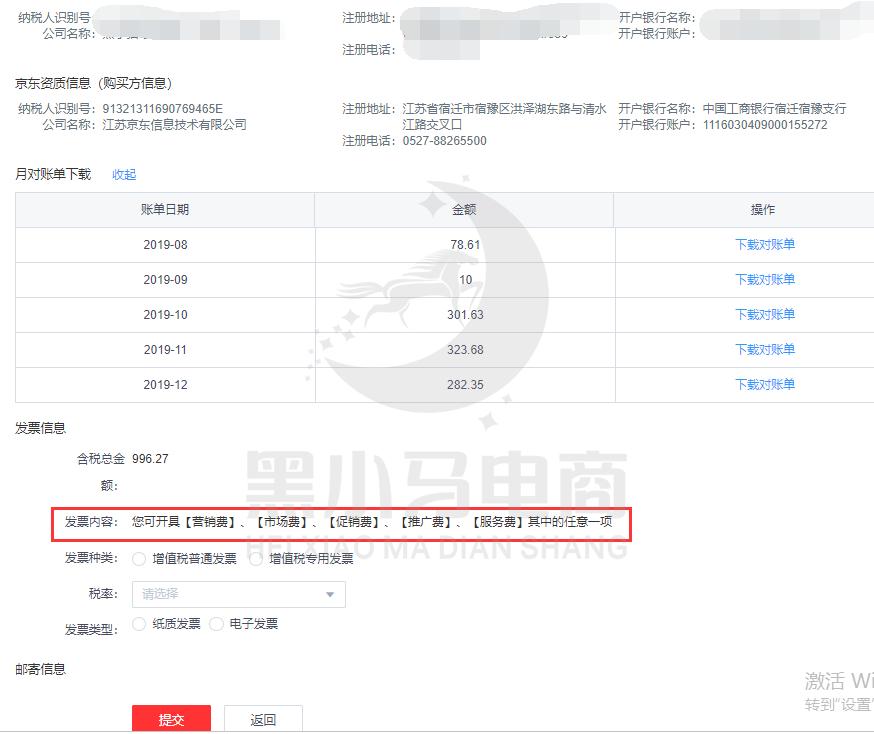Select the 2019-12 amount cell 282.35
Screen dimensions: 874x734
pyautogui.click(x=463, y=384)
